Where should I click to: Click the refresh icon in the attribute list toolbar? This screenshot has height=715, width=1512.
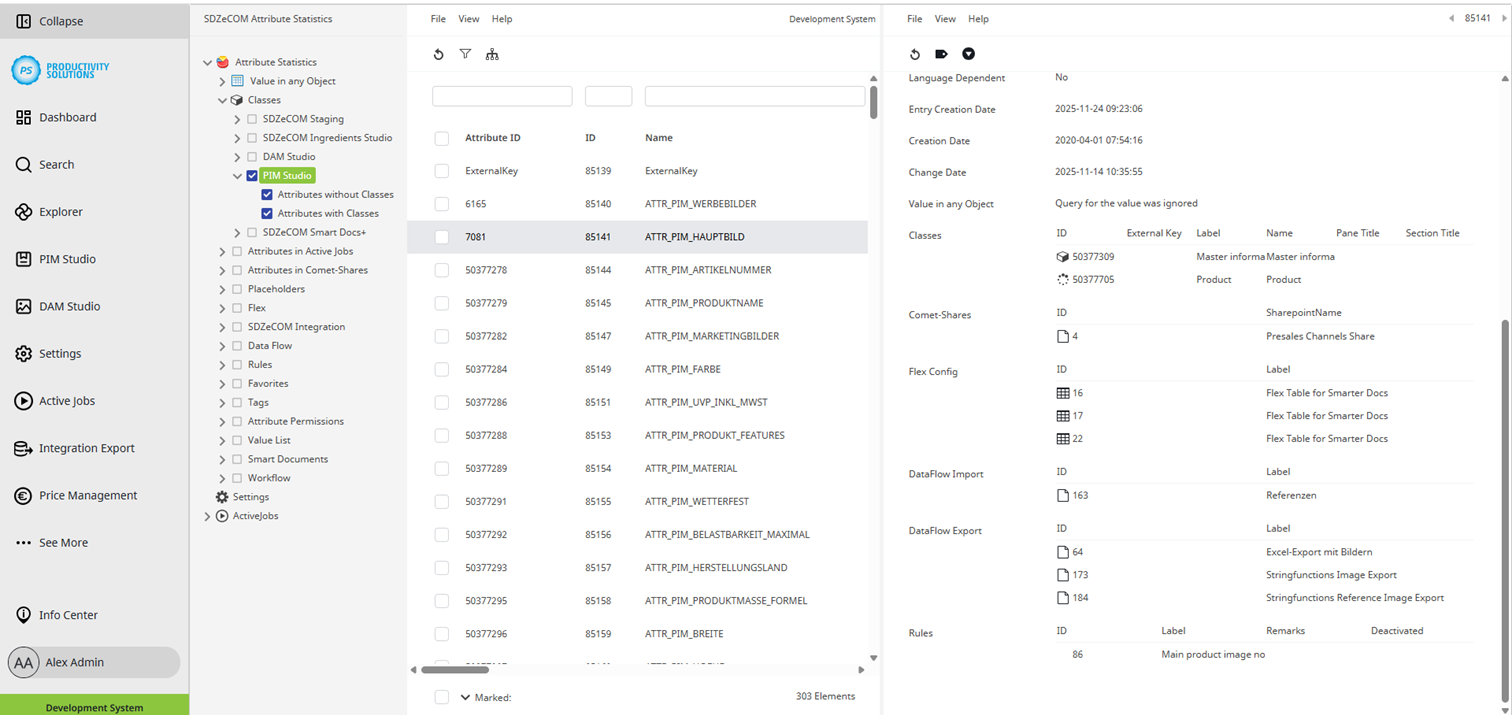[438, 54]
